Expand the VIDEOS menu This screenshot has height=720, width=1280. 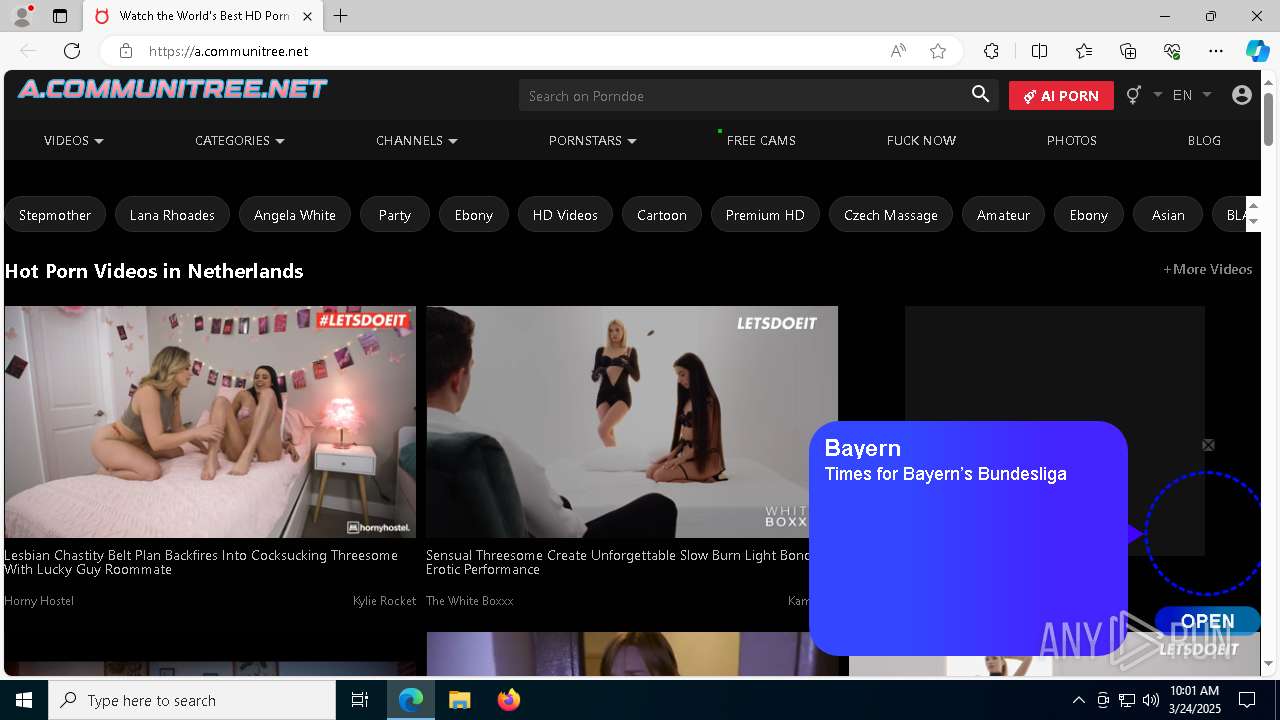[74, 141]
